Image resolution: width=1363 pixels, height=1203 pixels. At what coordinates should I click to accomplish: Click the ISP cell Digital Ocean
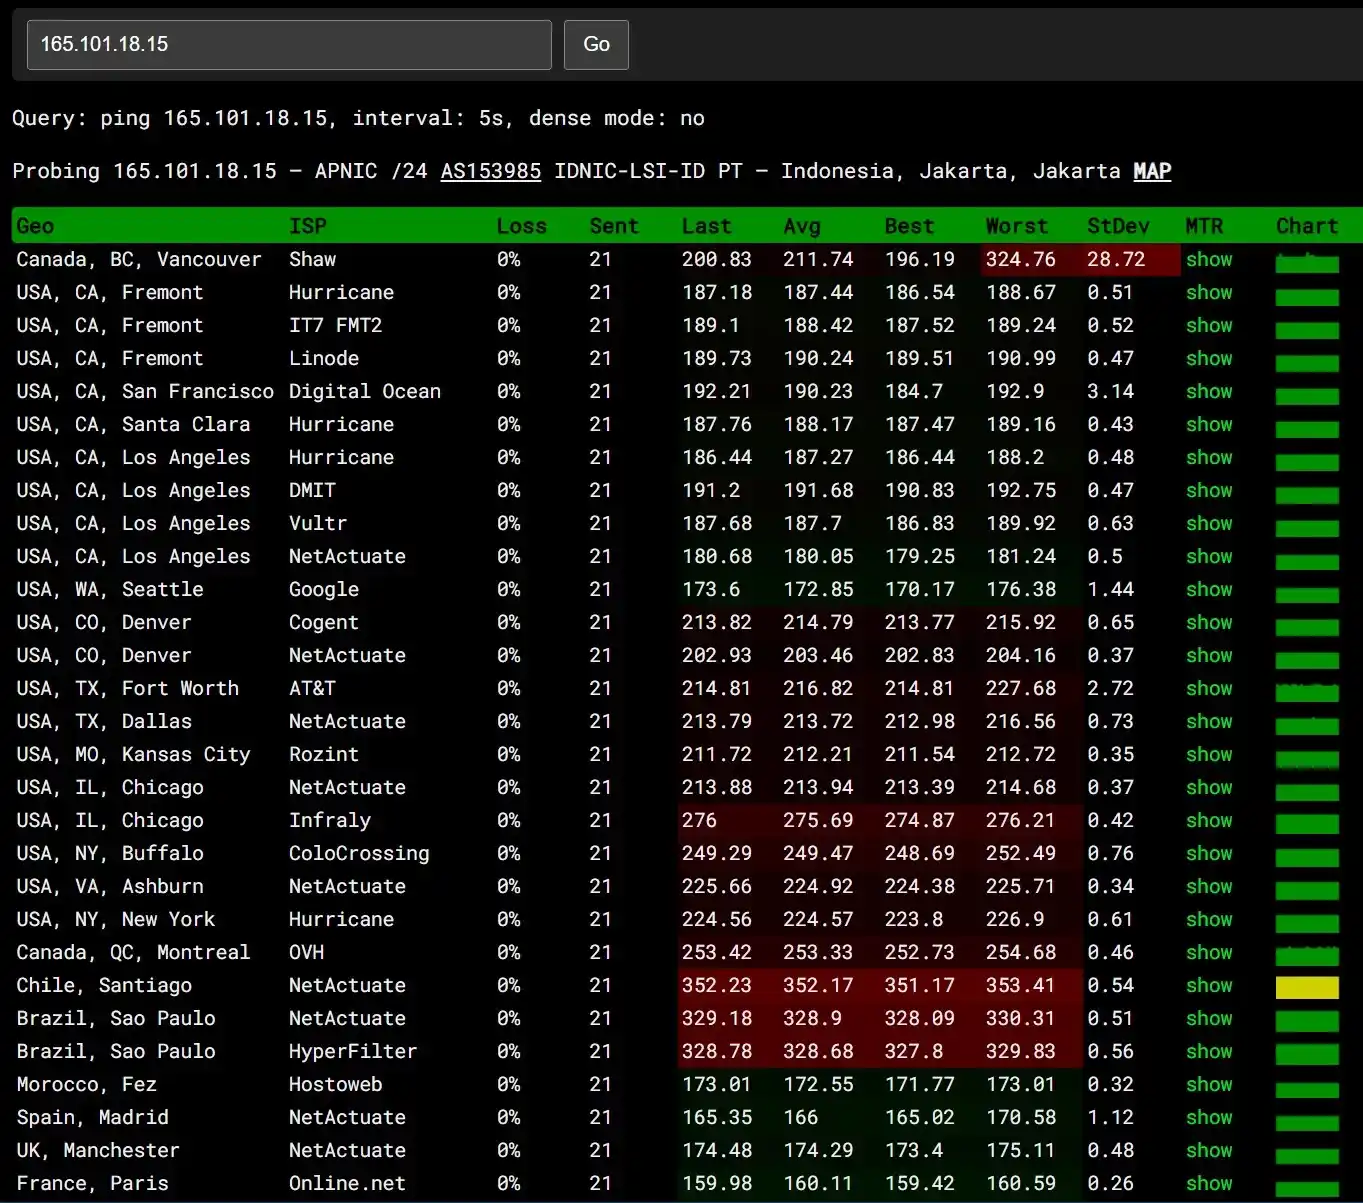[365, 391]
